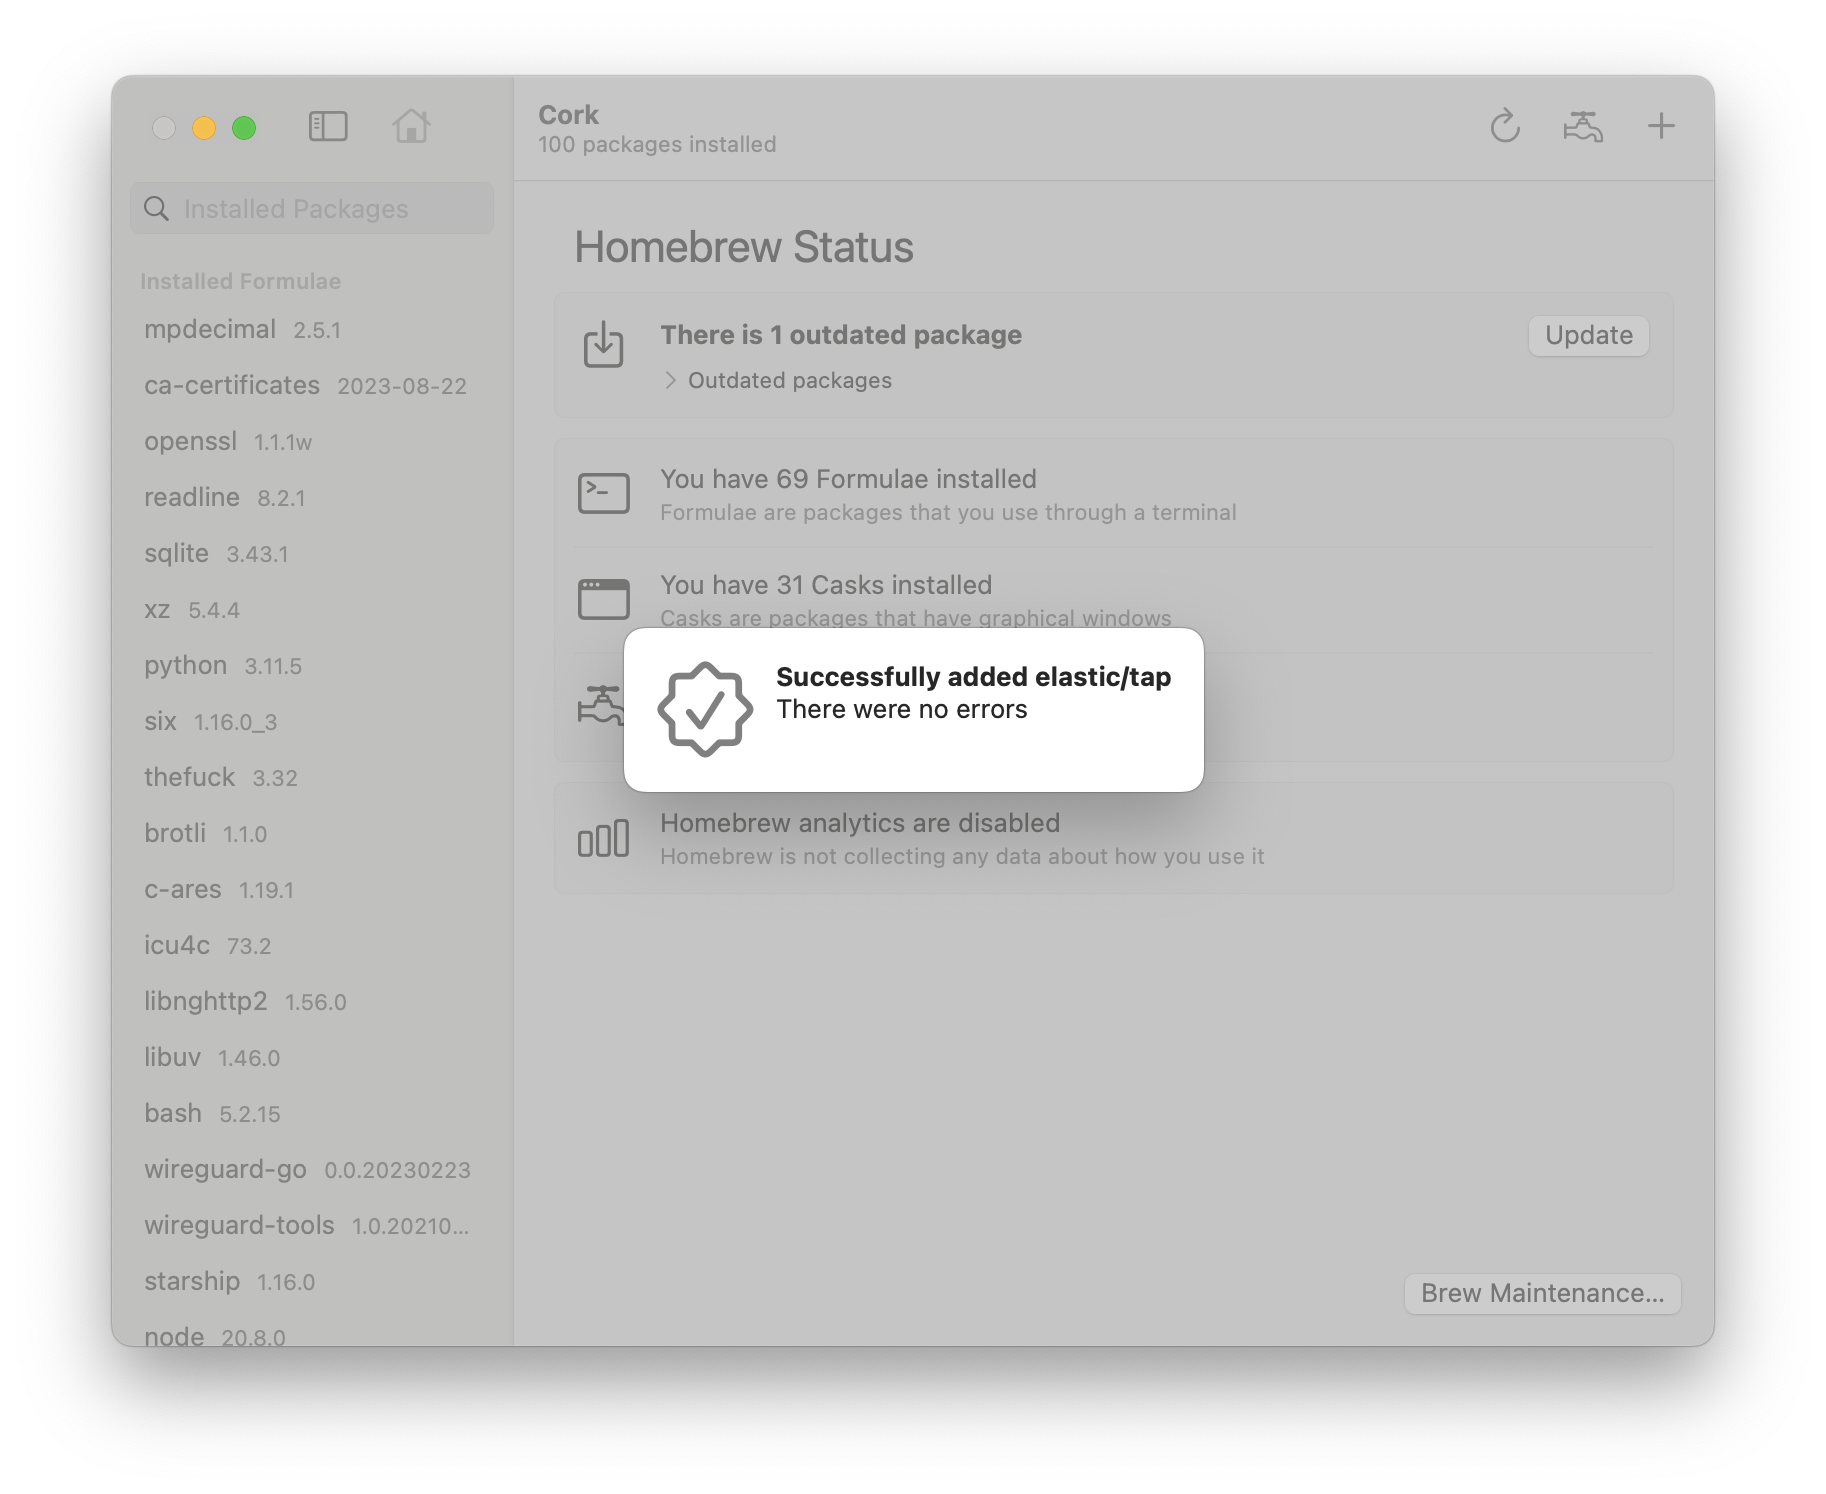Click the green full-screen window button
Viewport: 1826px width, 1494px height.
click(x=244, y=128)
